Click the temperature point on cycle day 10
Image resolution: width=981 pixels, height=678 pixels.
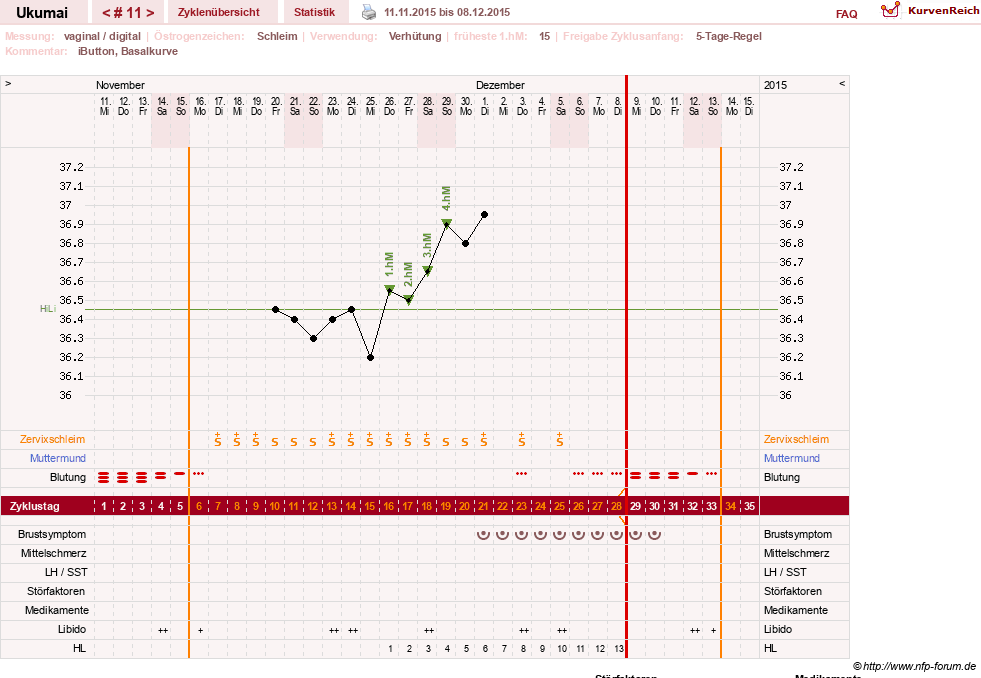pos(275,310)
